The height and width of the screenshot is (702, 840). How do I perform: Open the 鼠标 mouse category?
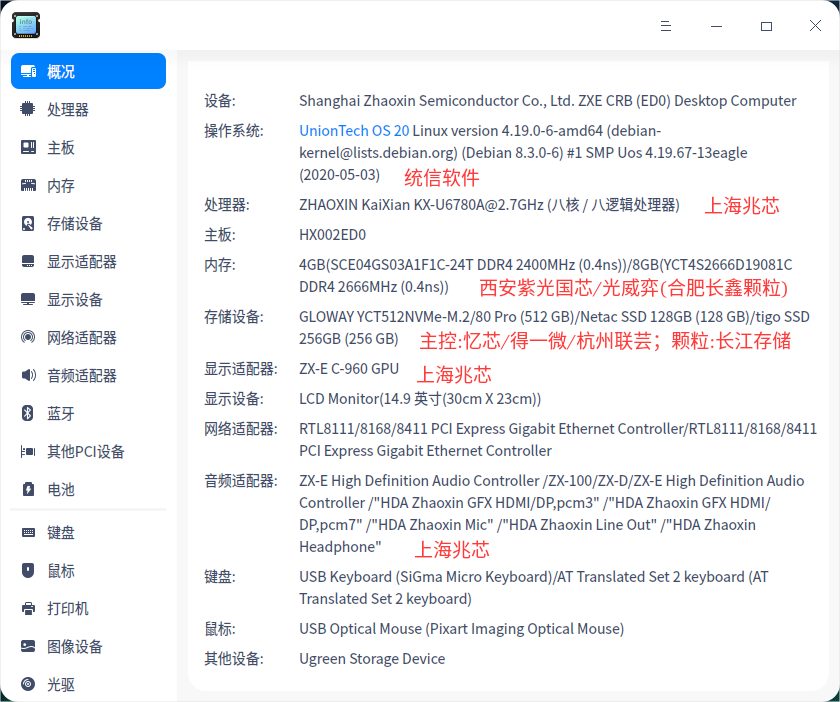61,571
